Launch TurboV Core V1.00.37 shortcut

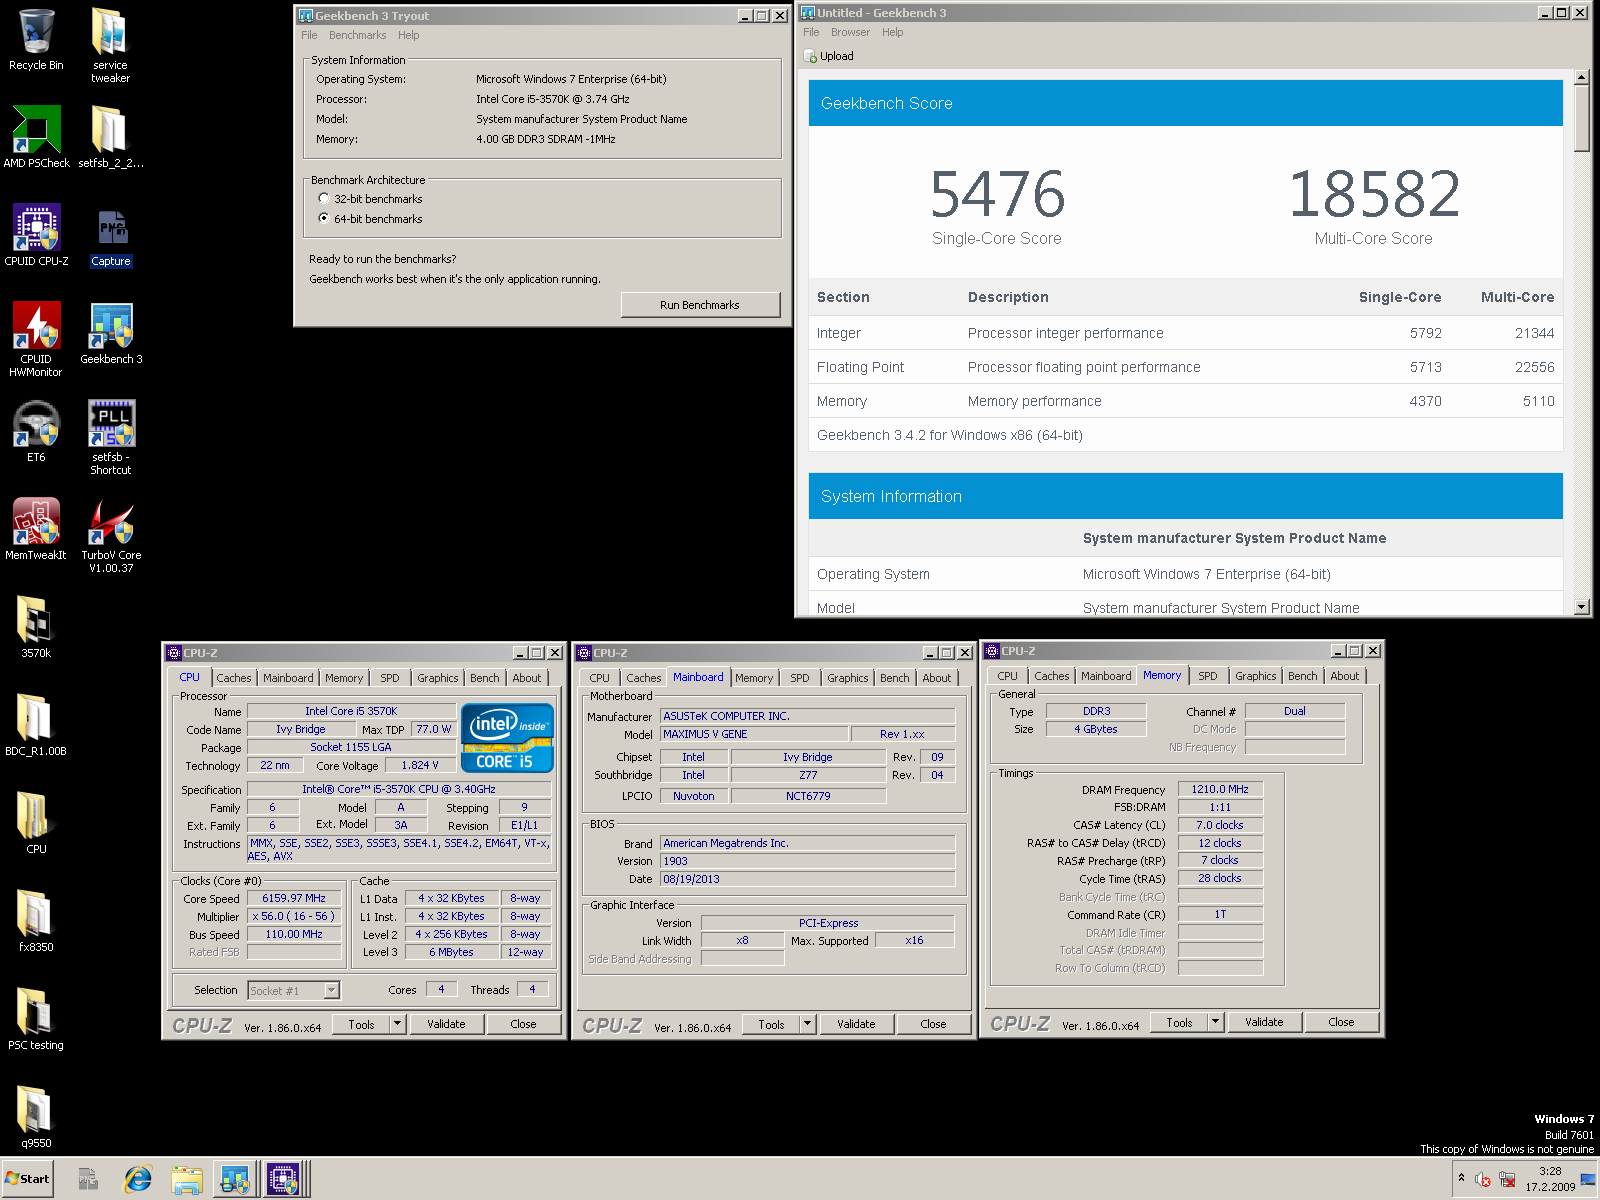click(x=111, y=536)
